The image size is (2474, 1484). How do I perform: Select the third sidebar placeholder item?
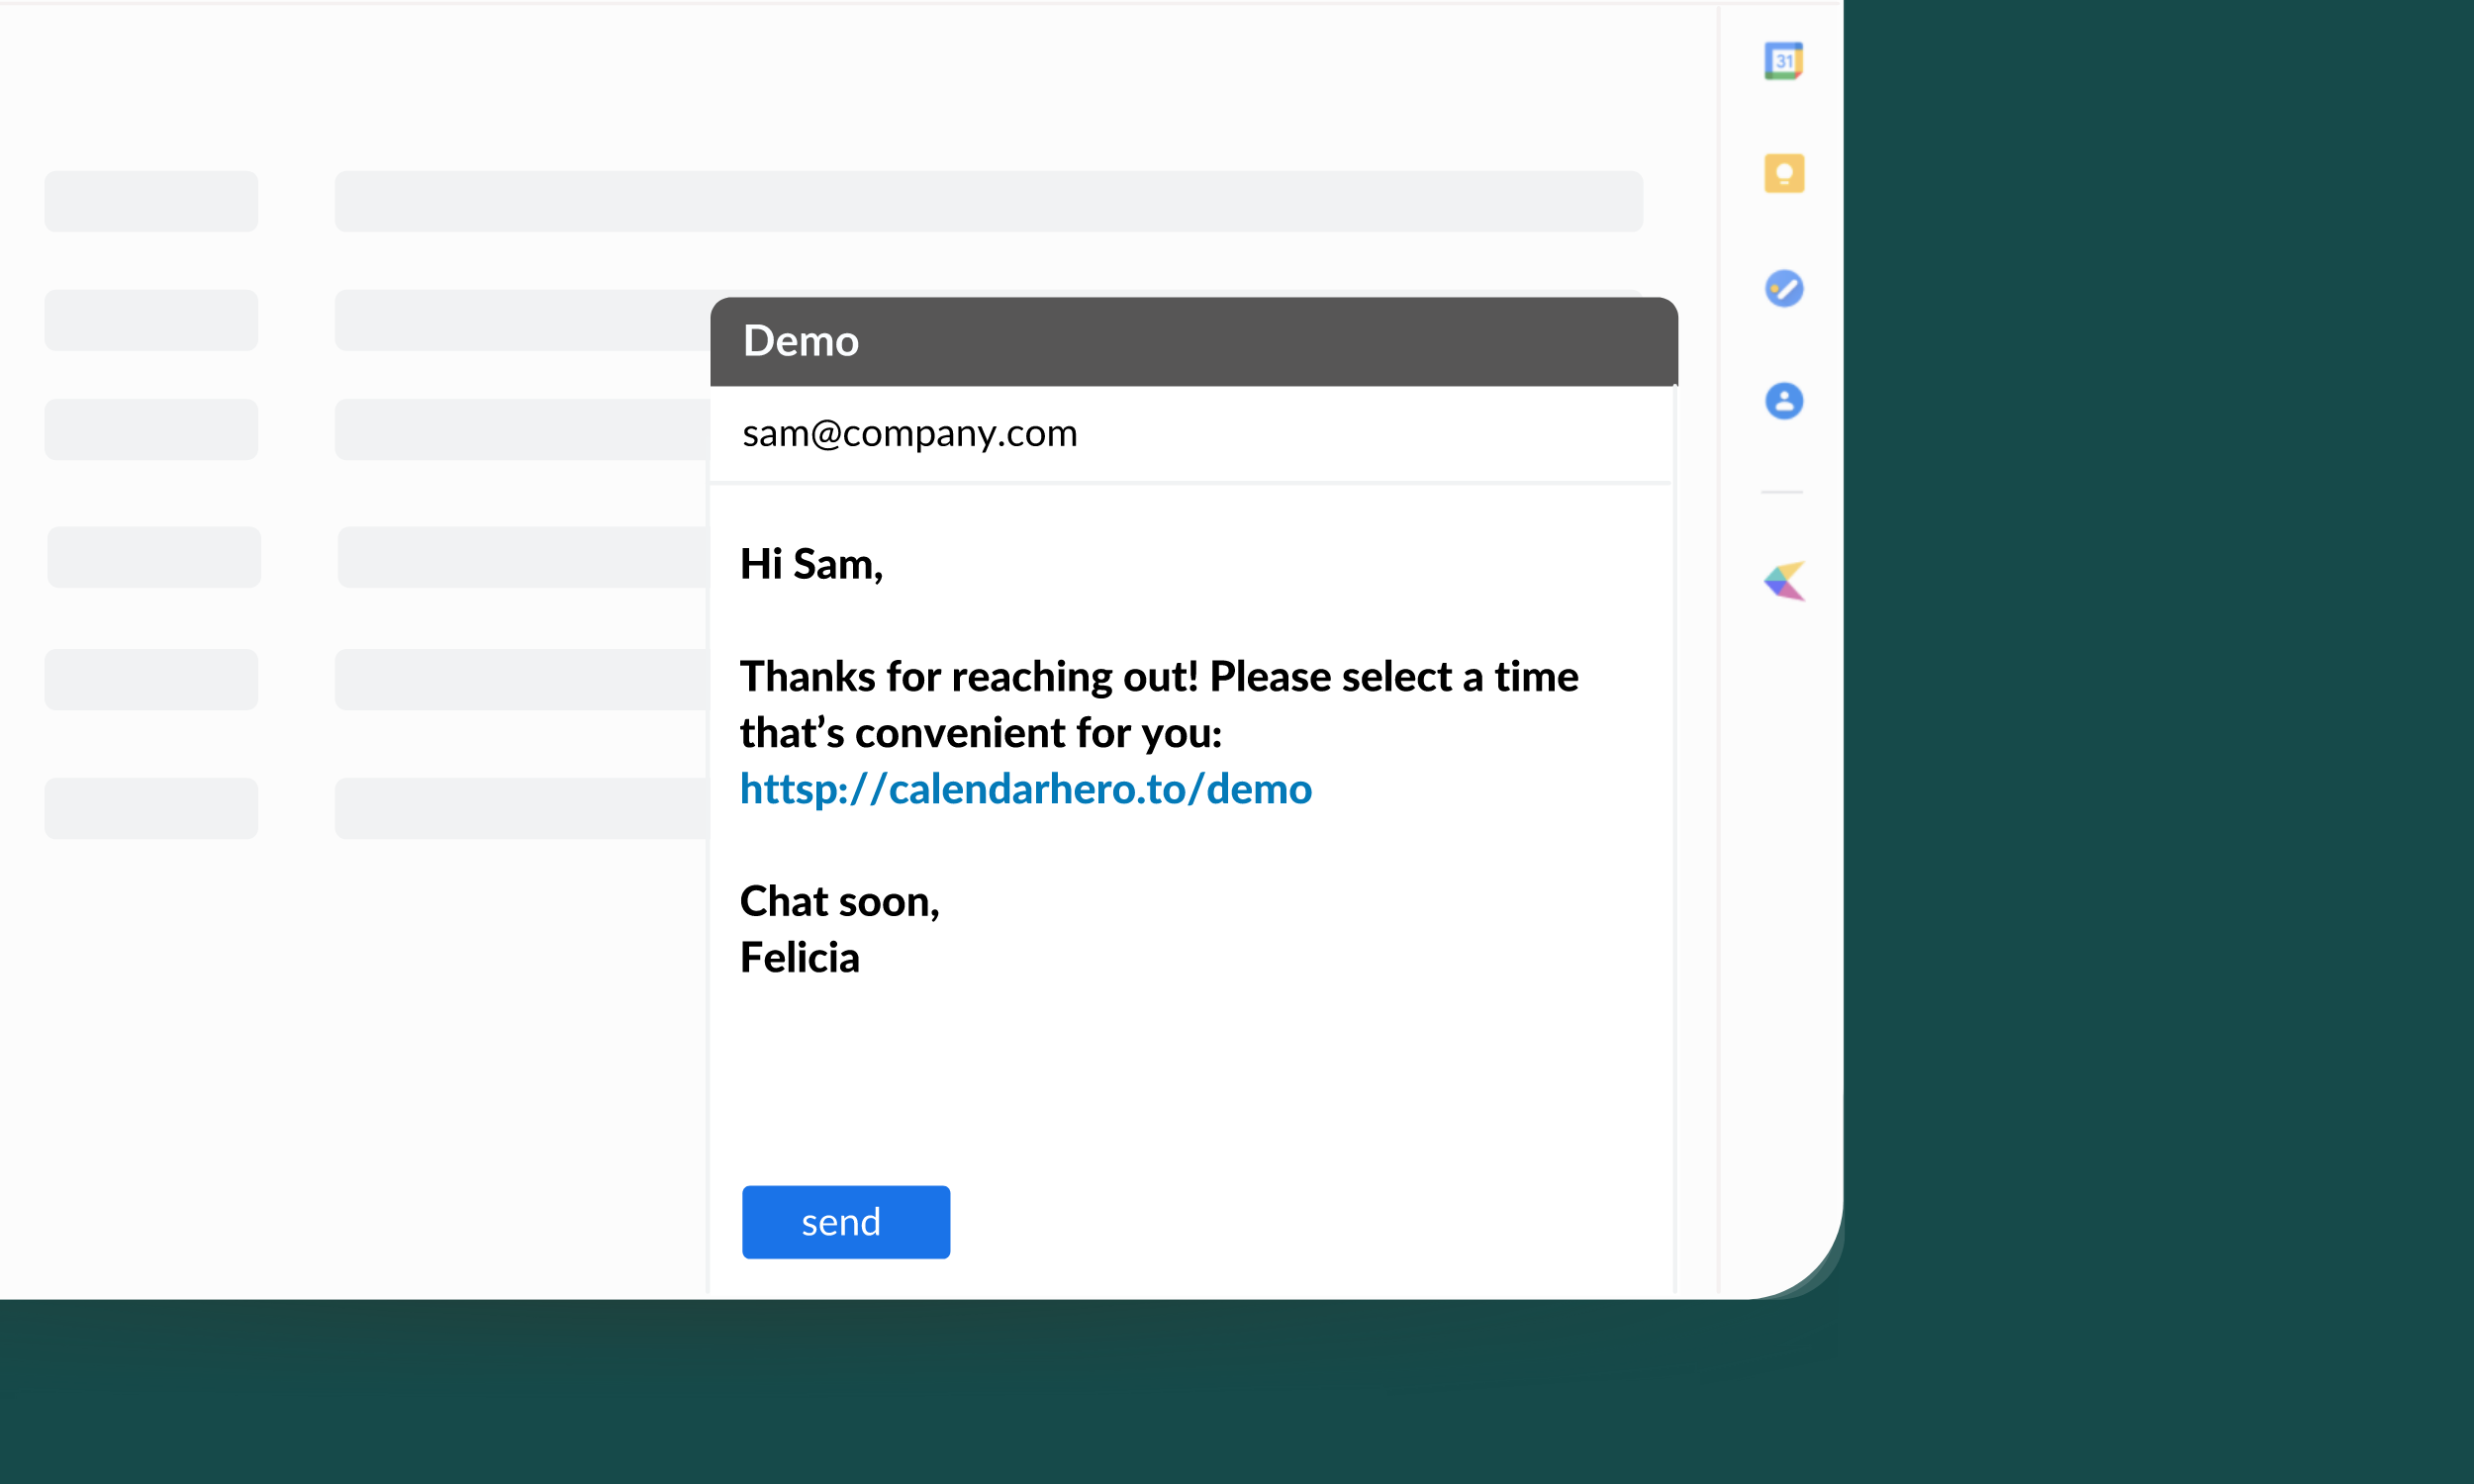[151, 430]
